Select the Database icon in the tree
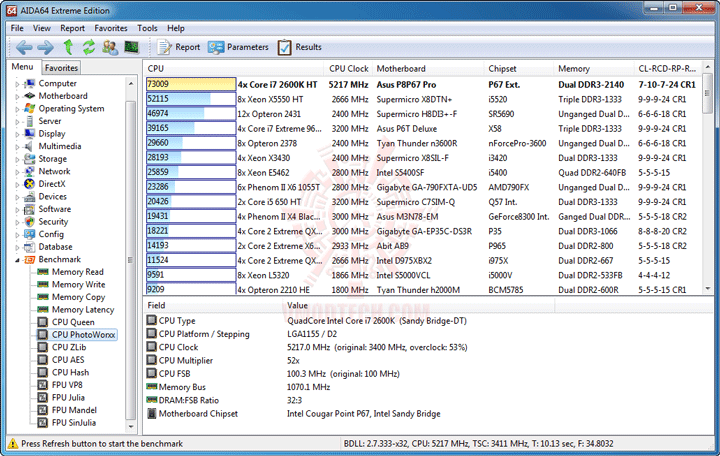Viewport: 720px width, 456px height. tap(29, 247)
